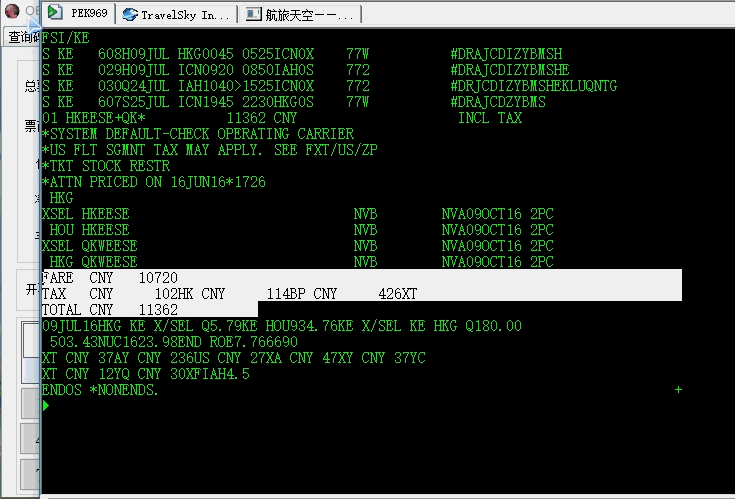
Task: Click the 查询 button in left panel
Action: (x=20, y=37)
